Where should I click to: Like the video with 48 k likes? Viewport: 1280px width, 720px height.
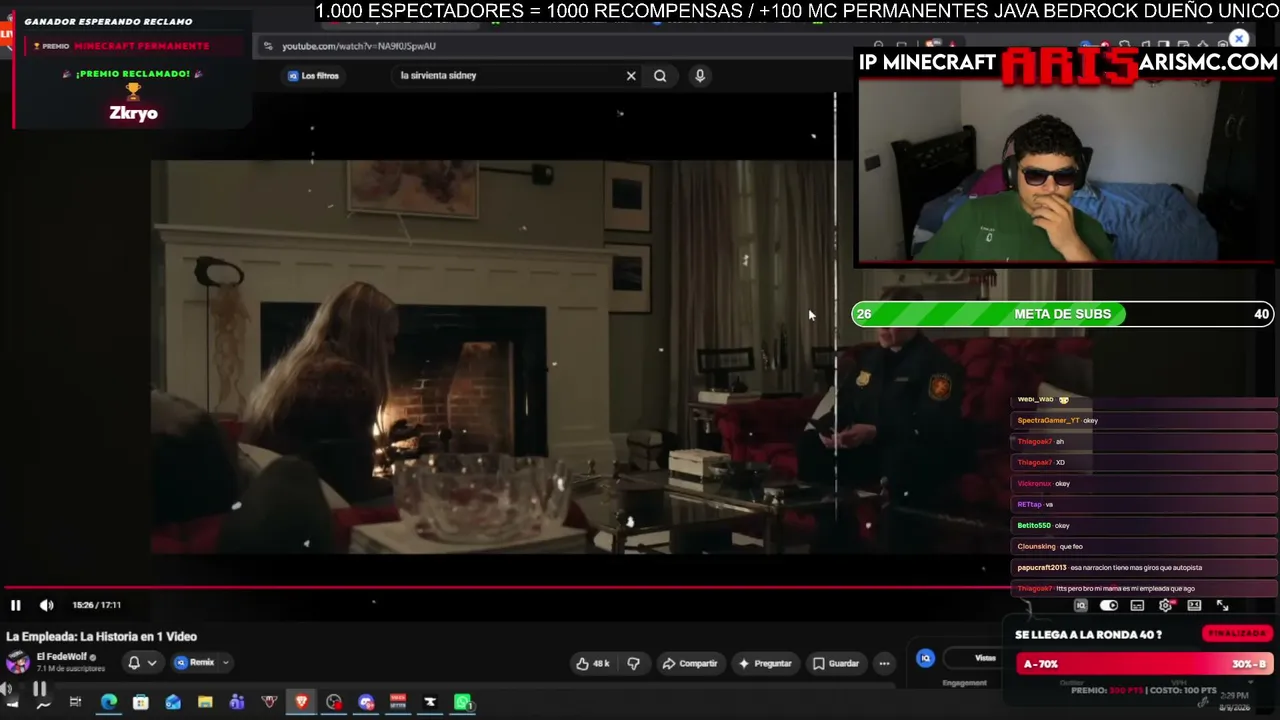(593, 663)
